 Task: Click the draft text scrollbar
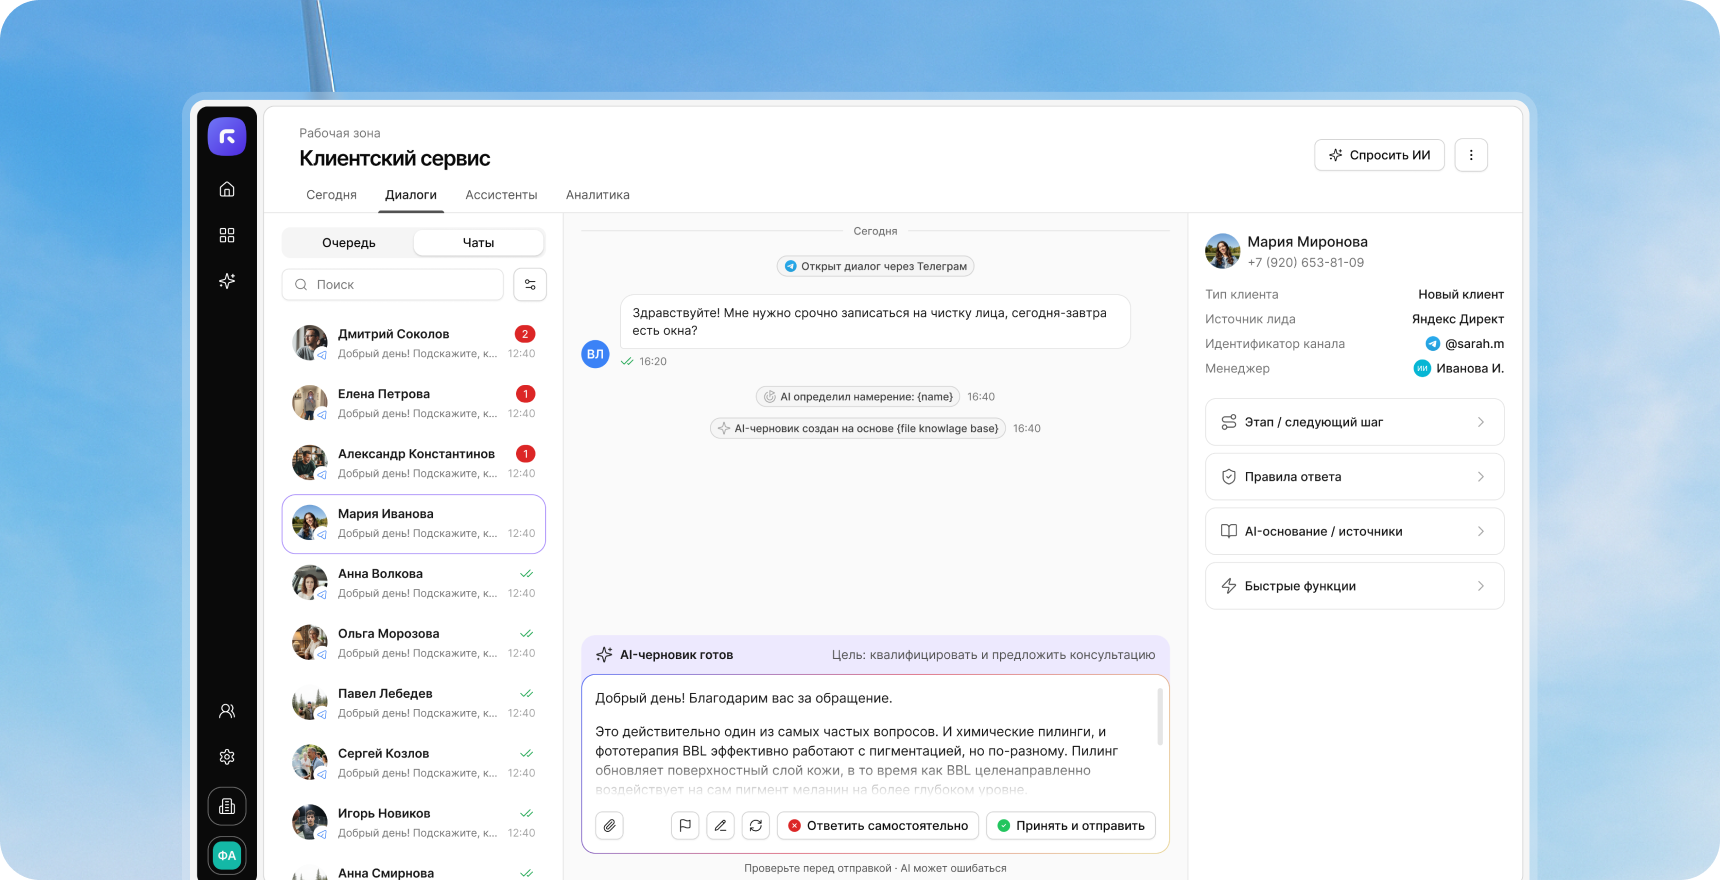[1160, 716]
